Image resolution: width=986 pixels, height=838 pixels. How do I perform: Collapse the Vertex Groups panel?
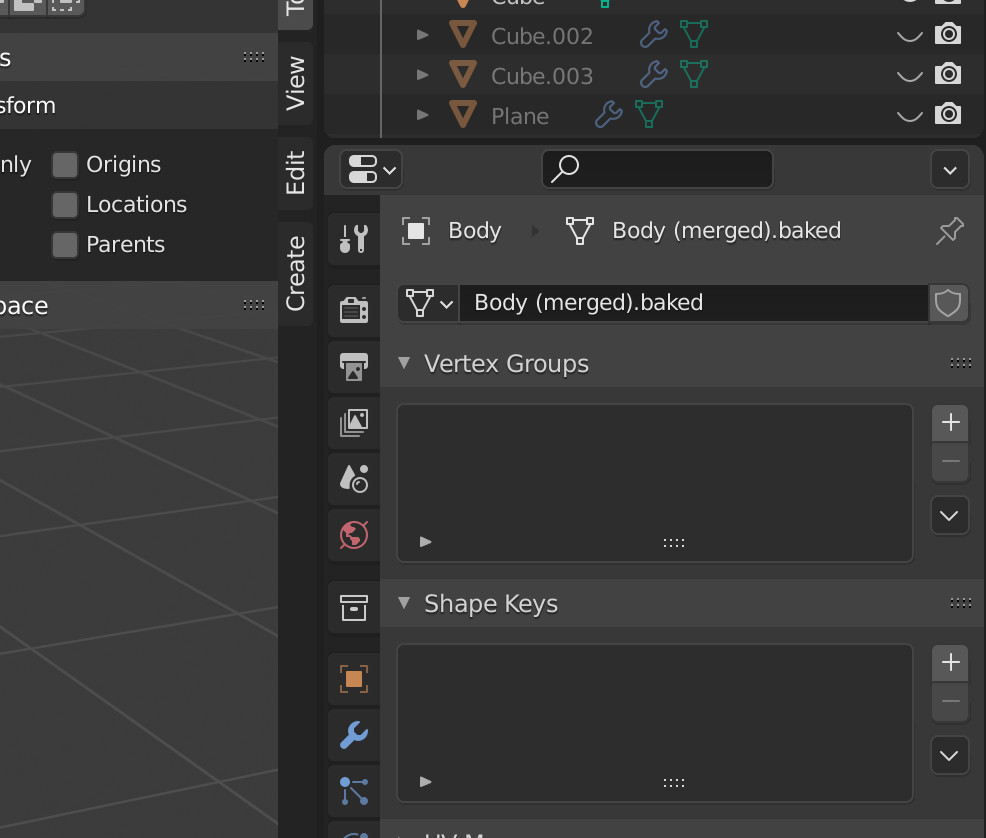[x=404, y=363]
